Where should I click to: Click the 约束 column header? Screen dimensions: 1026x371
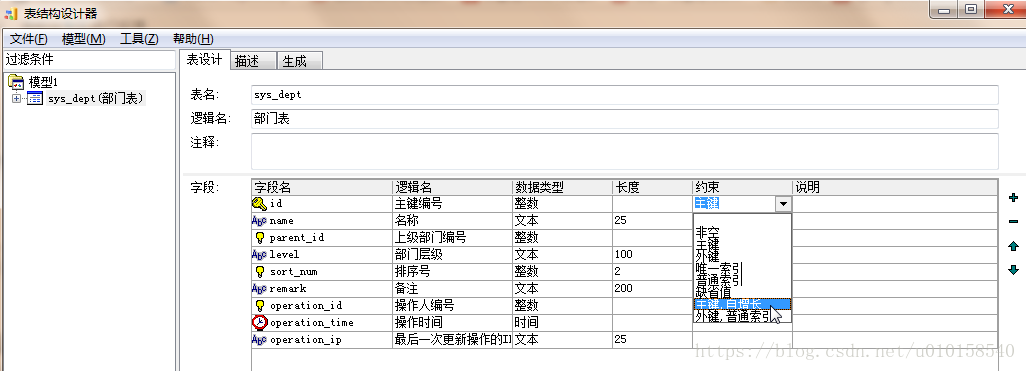point(742,187)
